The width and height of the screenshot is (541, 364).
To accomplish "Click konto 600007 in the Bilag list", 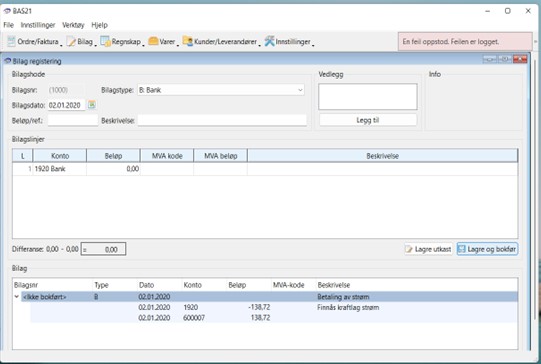I will coord(194,318).
